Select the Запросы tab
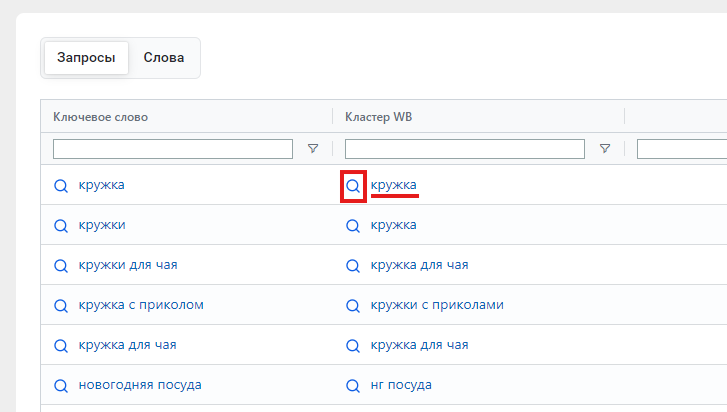The image size is (727, 412). click(86, 57)
